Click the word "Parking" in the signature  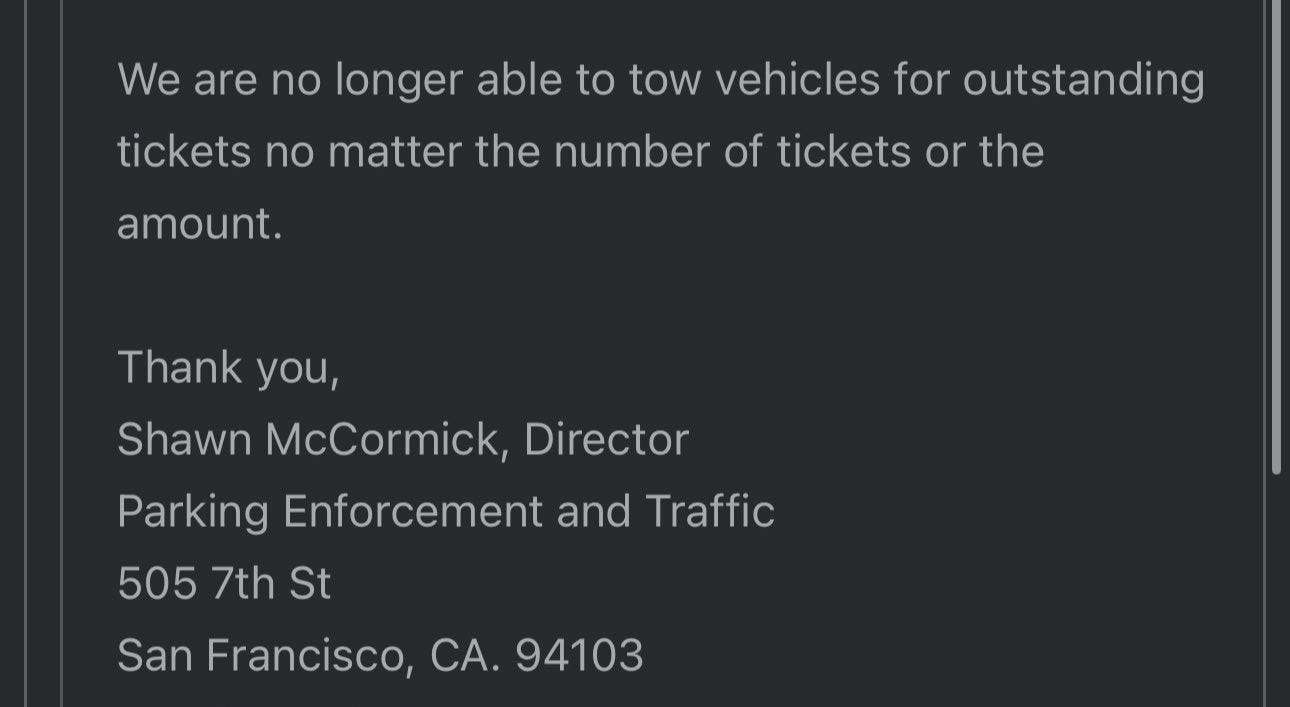(193, 512)
